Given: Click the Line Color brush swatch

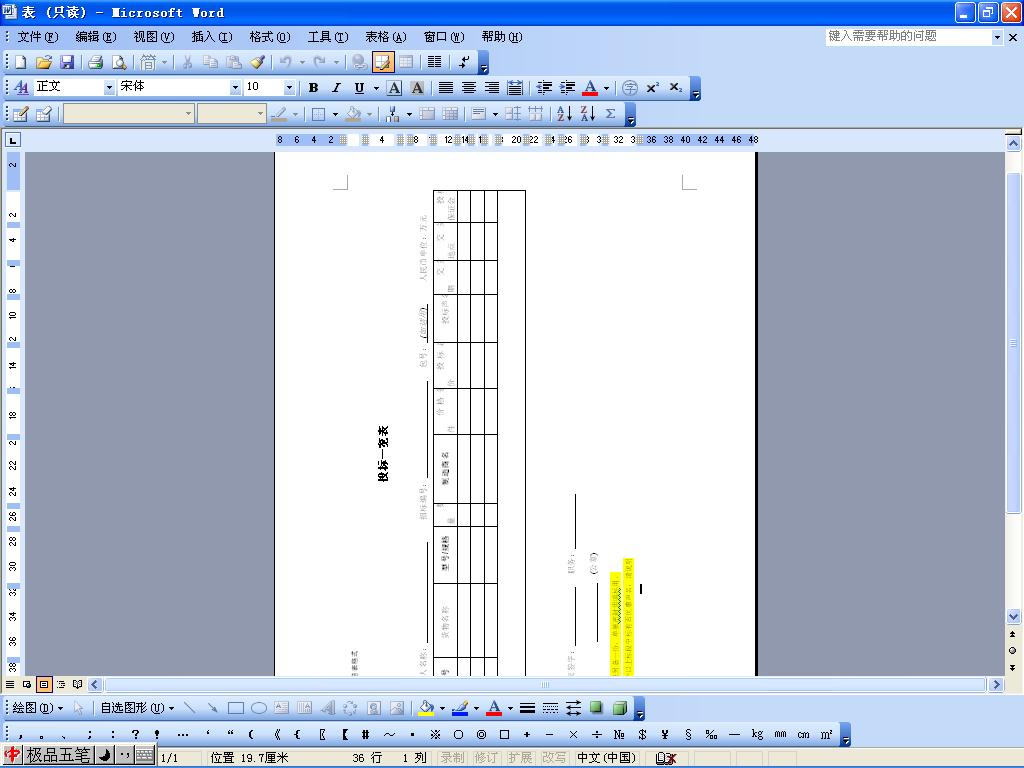Looking at the screenshot, I should click(x=460, y=708).
